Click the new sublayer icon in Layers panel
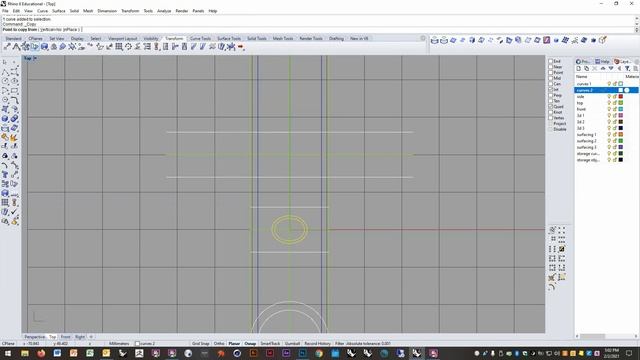 coord(587,69)
